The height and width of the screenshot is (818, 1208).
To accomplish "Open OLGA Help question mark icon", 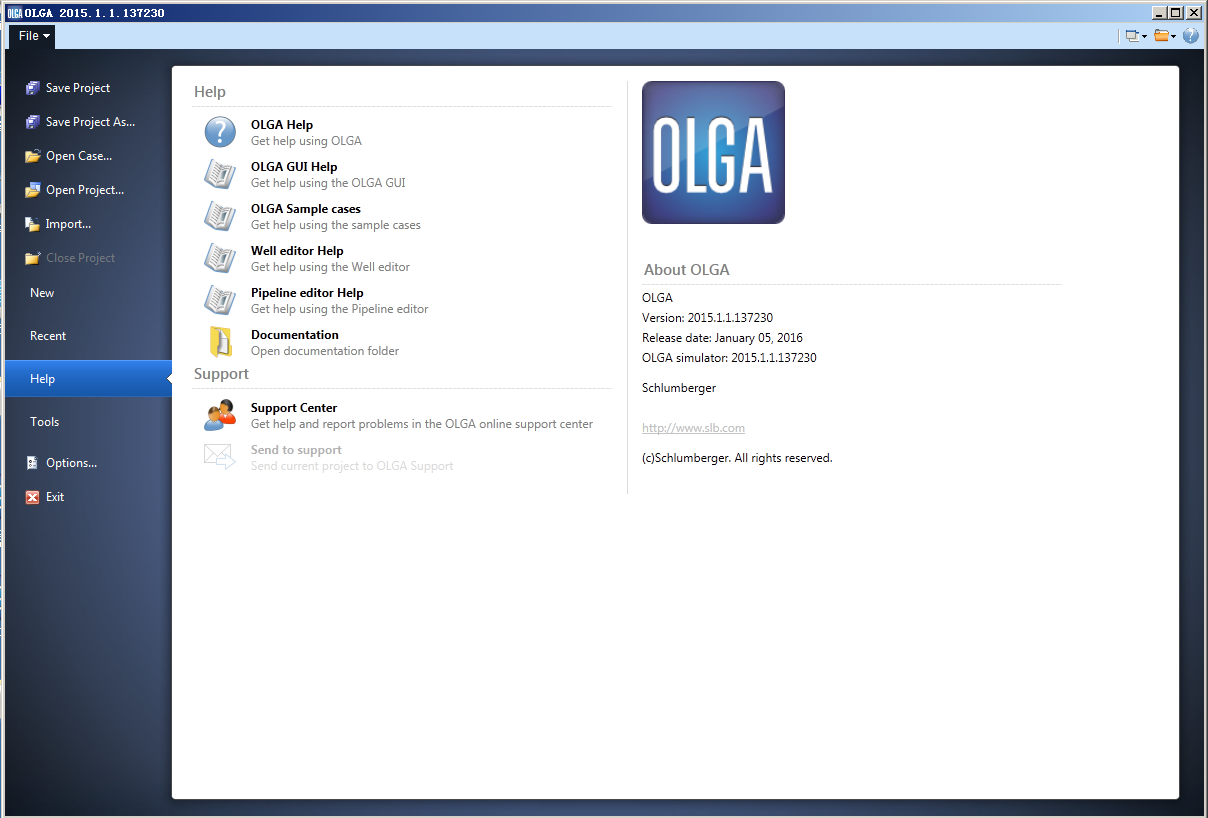I will (x=220, y=132).
